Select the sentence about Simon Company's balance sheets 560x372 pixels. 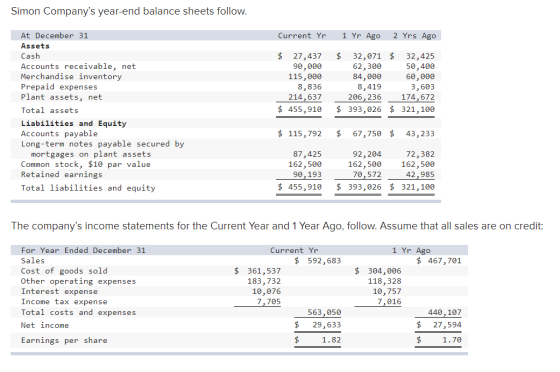(129, 11)
